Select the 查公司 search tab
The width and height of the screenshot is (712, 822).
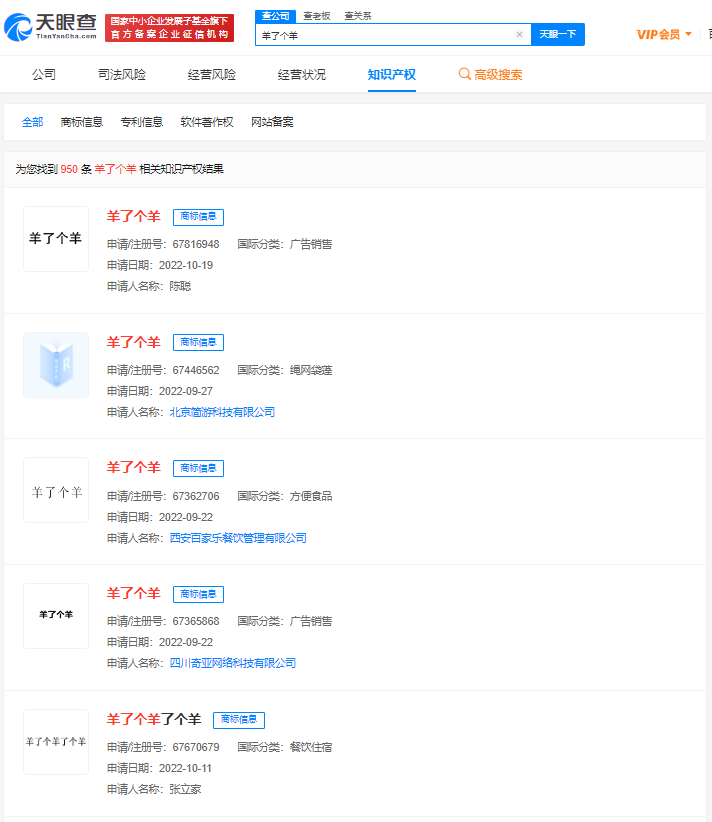(276, 16)
